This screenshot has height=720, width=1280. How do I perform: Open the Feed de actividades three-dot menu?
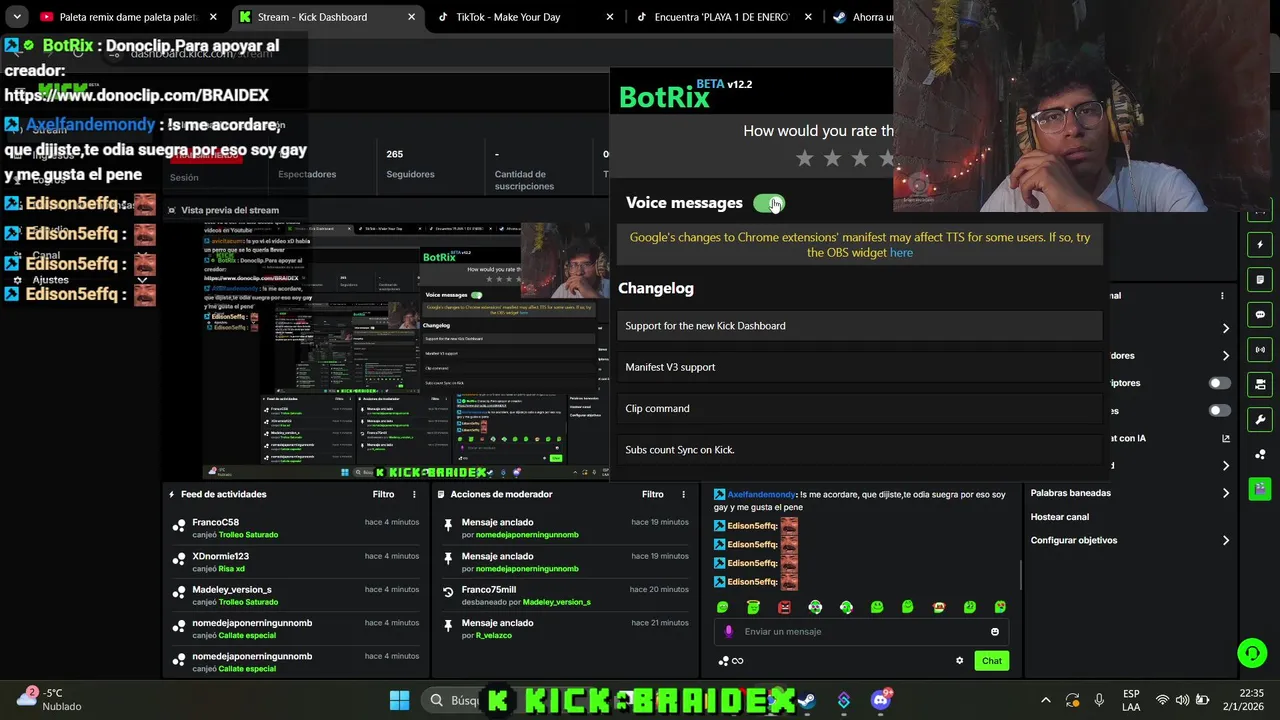tap(414, 494)
